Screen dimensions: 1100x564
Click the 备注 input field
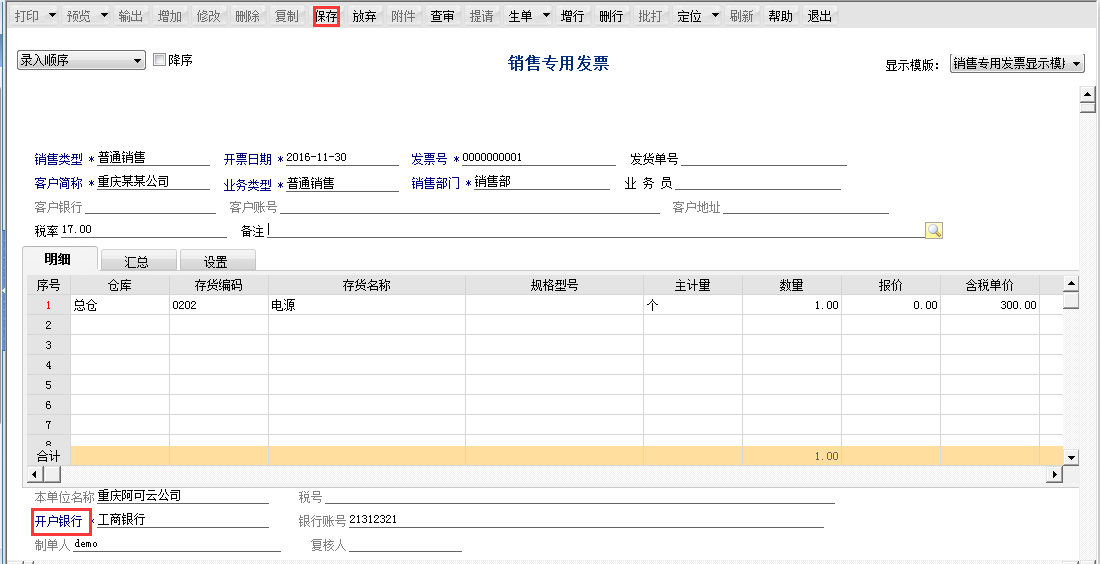(x=595, y=230)
